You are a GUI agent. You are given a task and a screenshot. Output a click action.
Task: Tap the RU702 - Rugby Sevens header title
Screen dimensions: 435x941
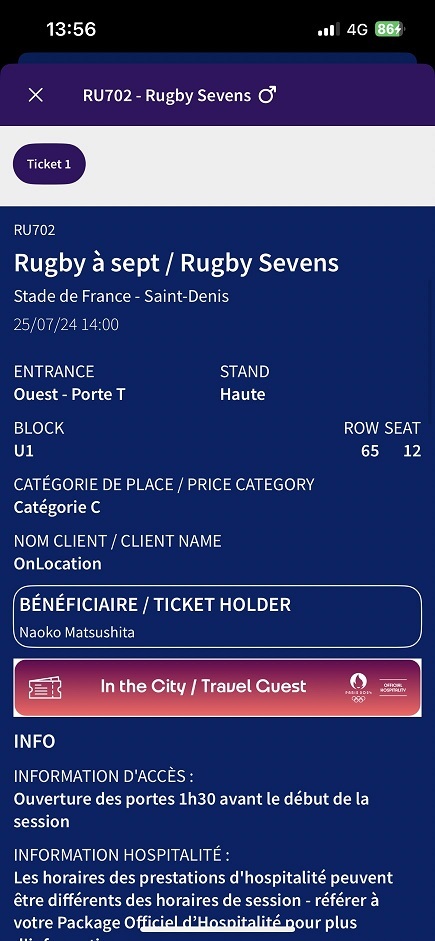[x=167, y=95]
